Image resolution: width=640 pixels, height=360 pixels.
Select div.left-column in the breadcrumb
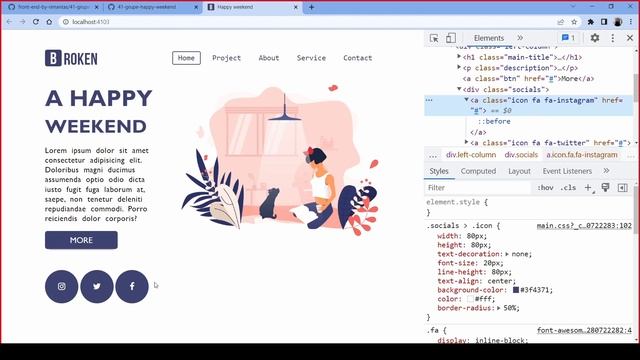(471, 155)
